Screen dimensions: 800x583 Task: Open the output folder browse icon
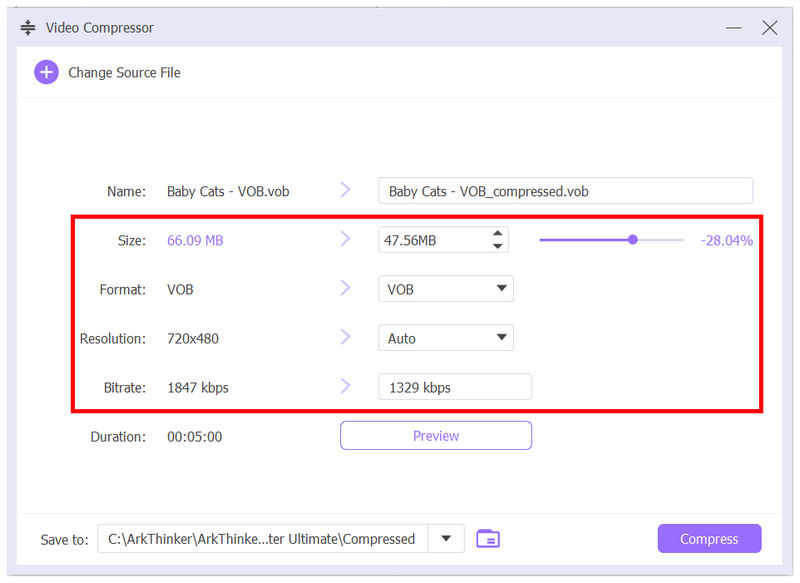pyautogui.click(x=488, y=538)
